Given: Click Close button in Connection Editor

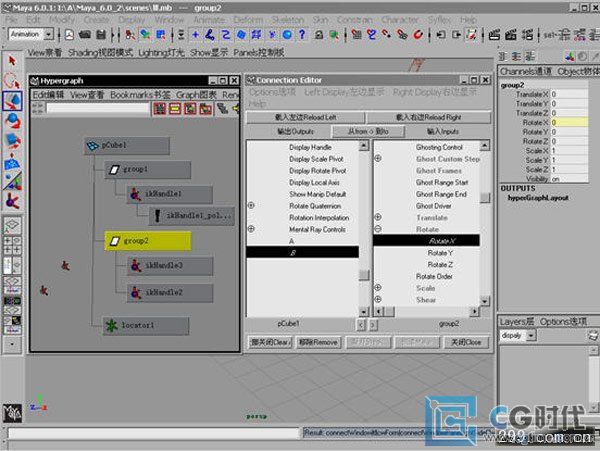Looking at the screenshot, I should point(466,342).
